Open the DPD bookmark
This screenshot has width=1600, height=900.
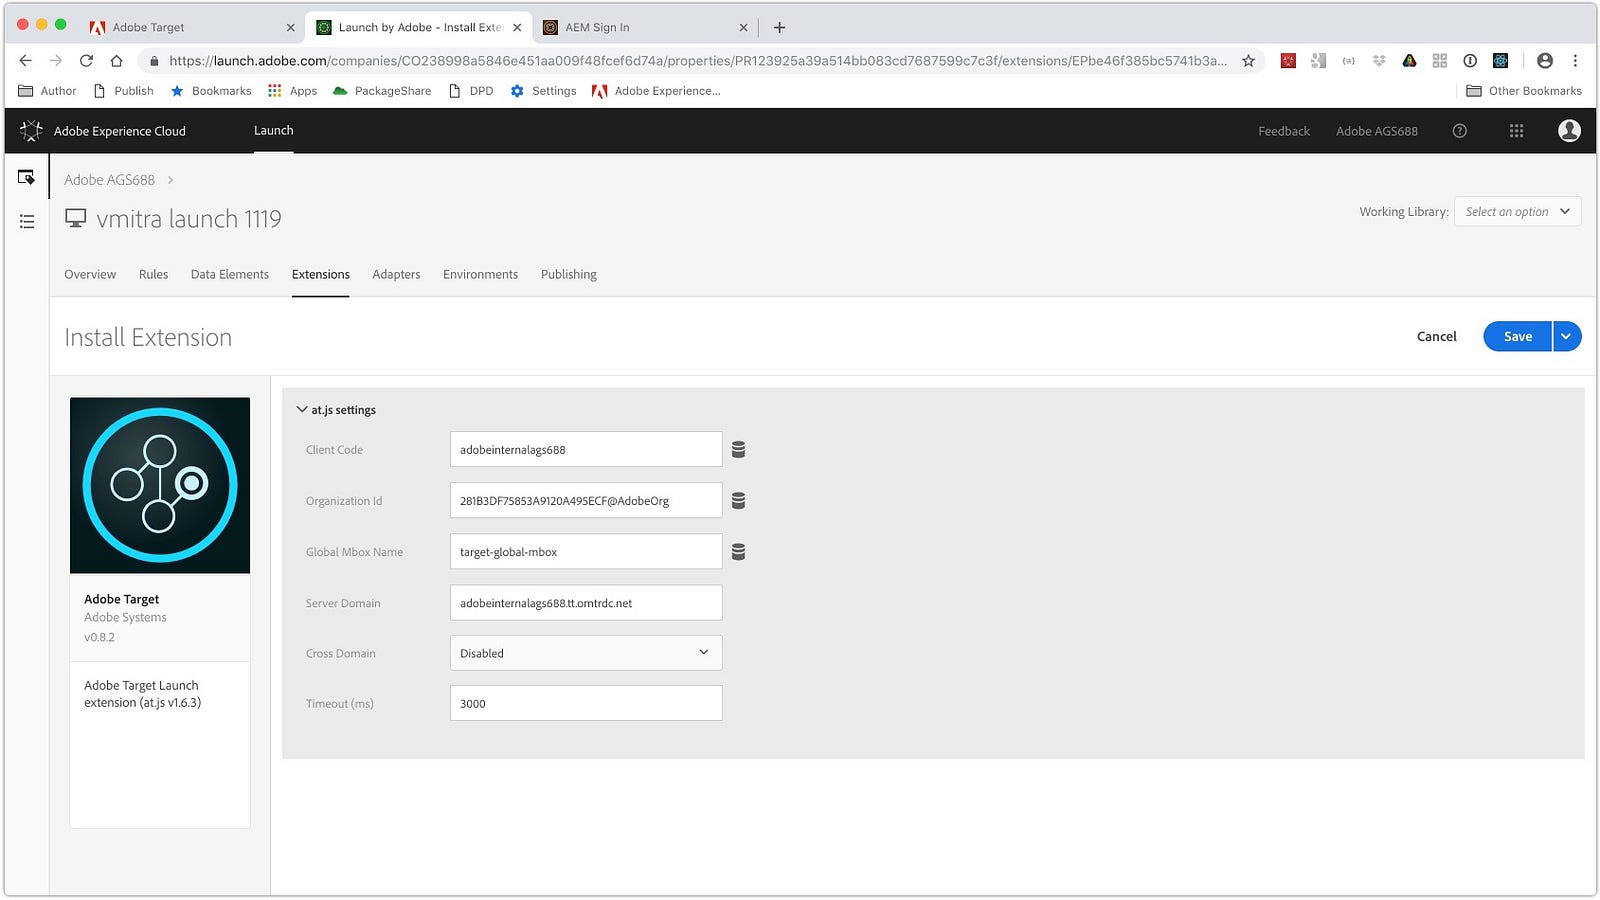[471, 91]
